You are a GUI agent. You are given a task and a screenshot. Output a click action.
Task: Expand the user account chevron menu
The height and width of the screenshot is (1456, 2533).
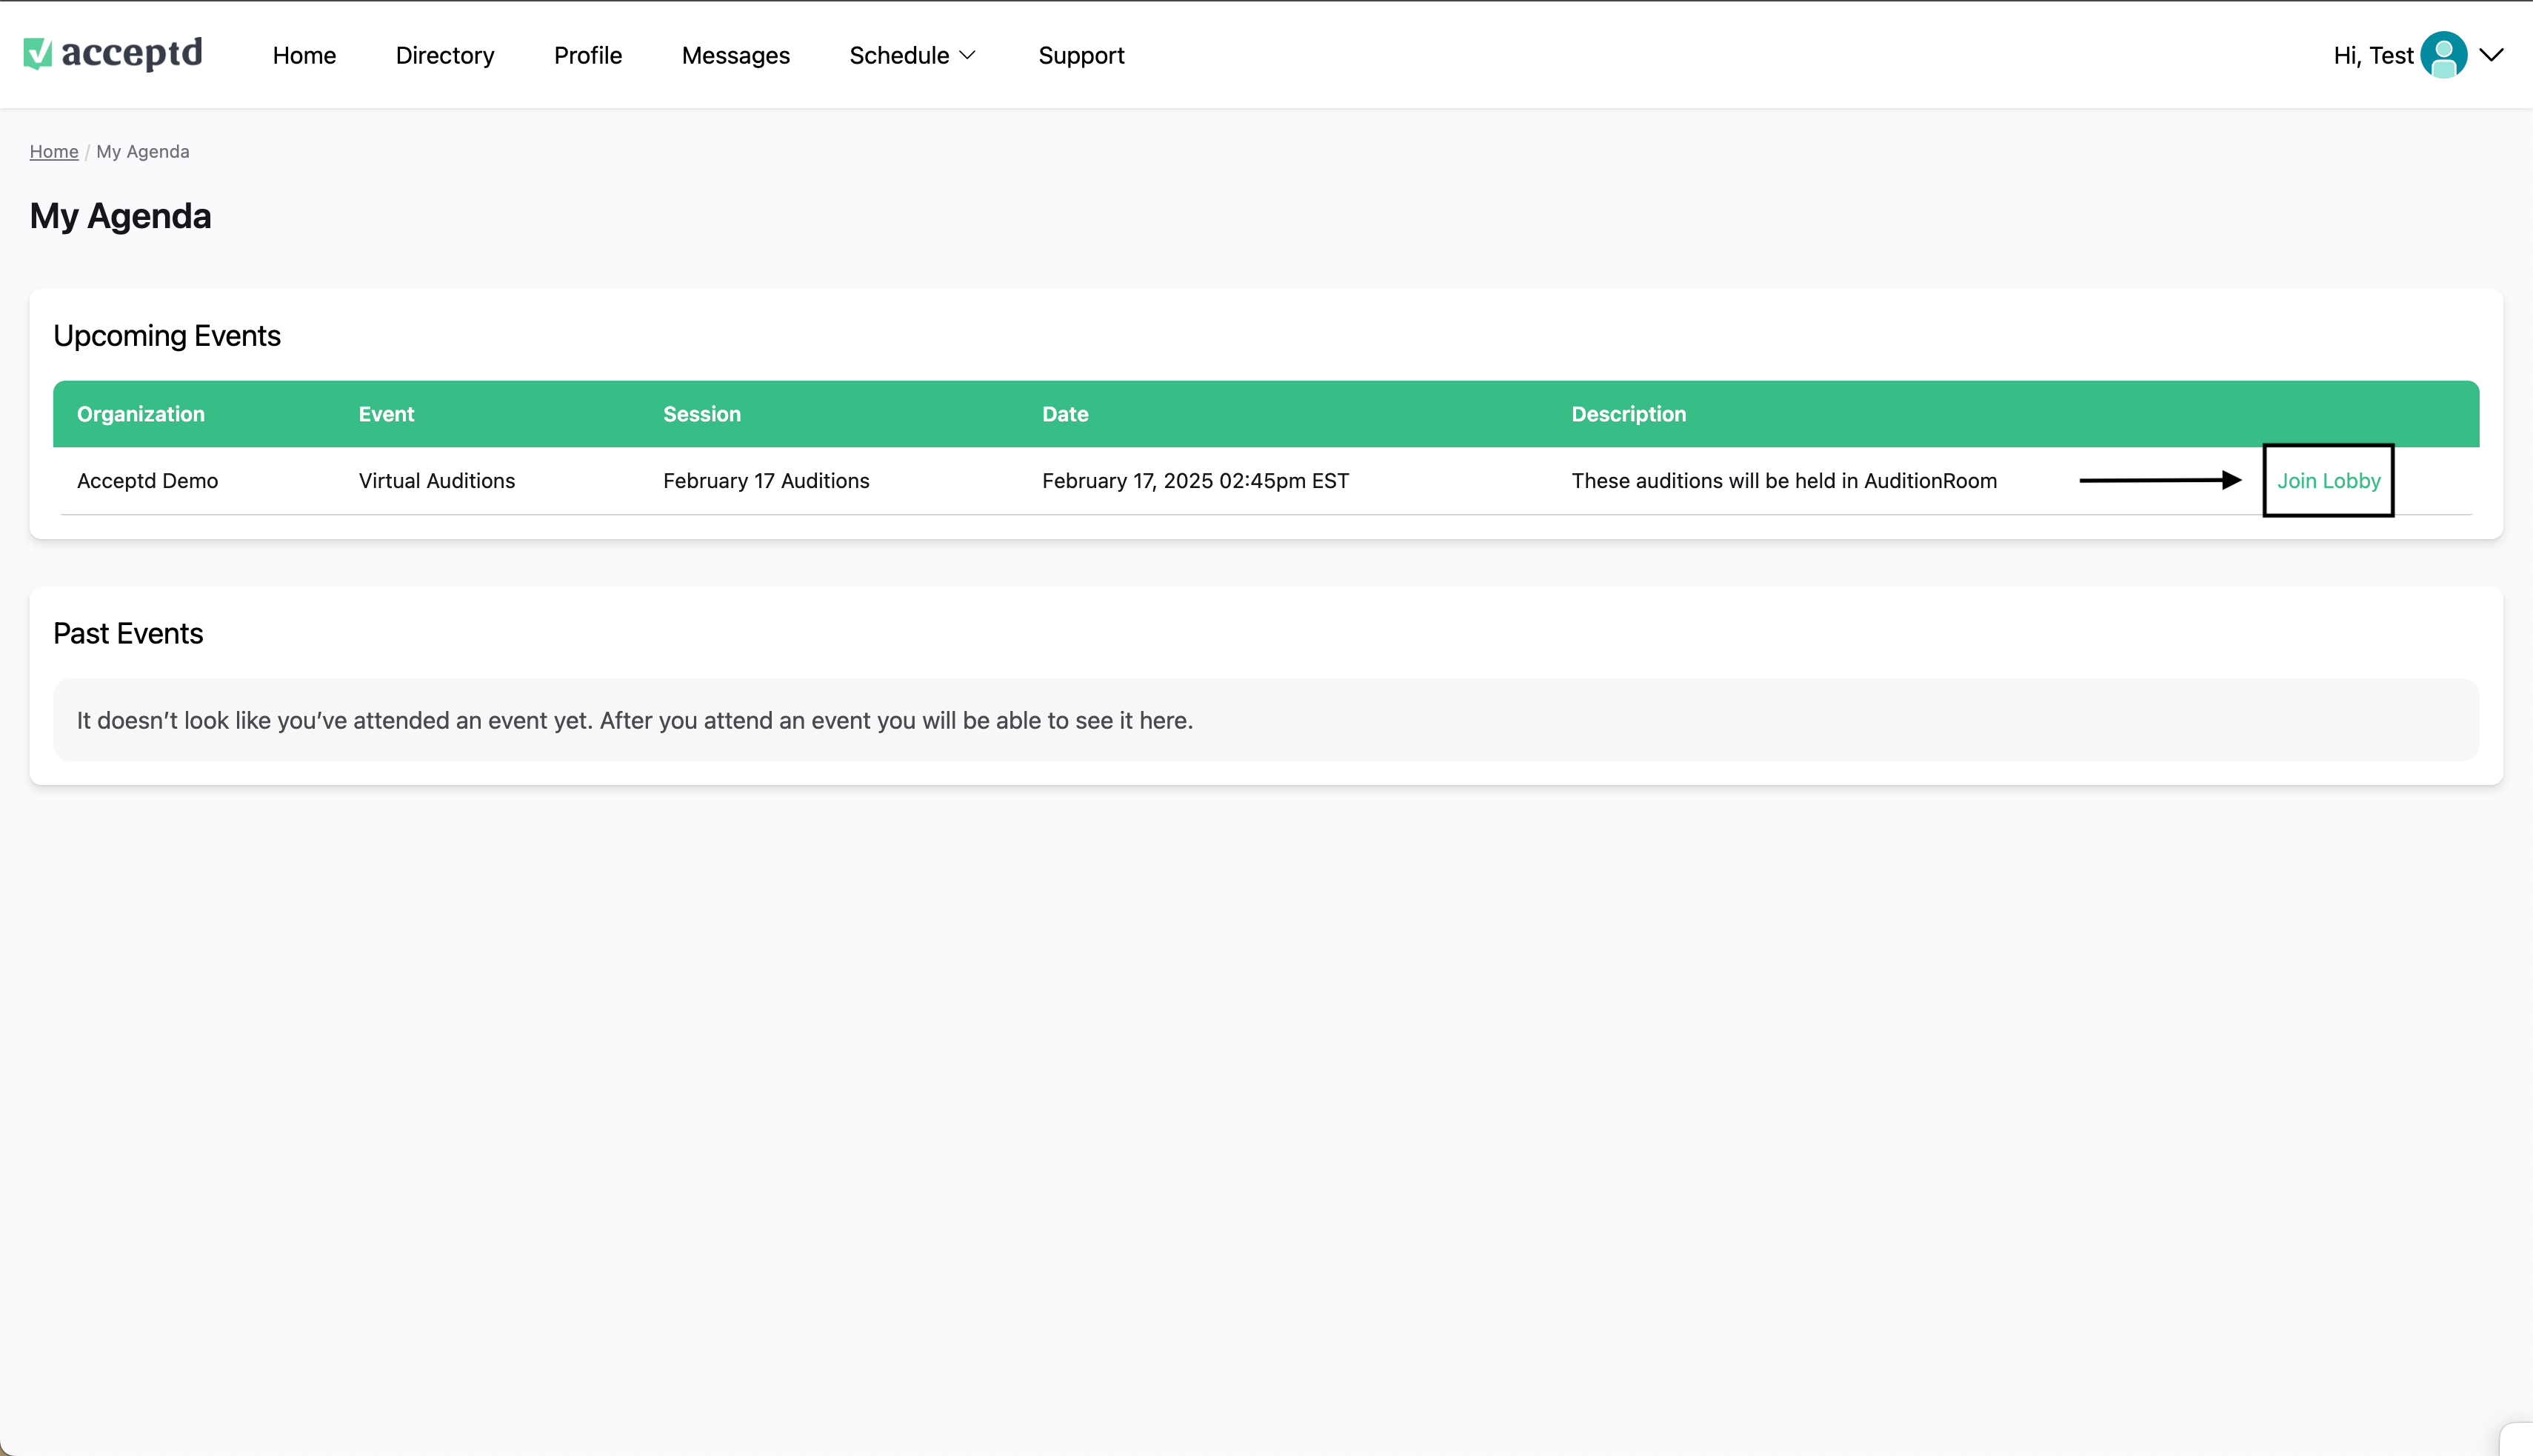click(2491, 55)
